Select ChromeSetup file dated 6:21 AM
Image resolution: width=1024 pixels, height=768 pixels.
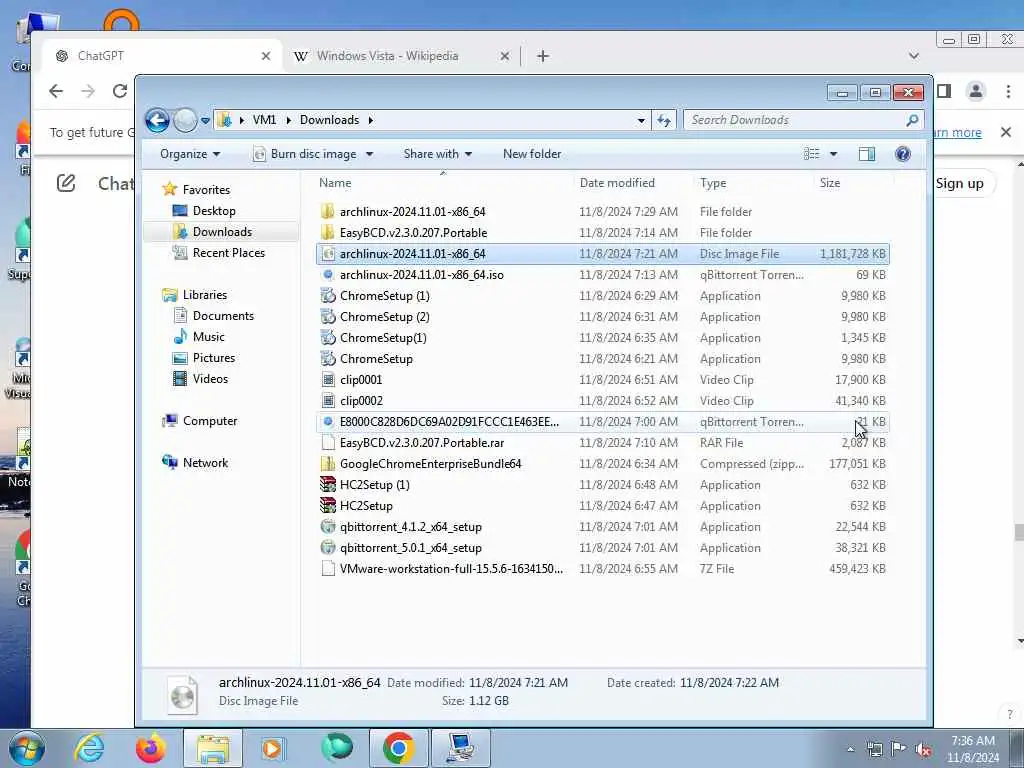click(x=602, y=359)
